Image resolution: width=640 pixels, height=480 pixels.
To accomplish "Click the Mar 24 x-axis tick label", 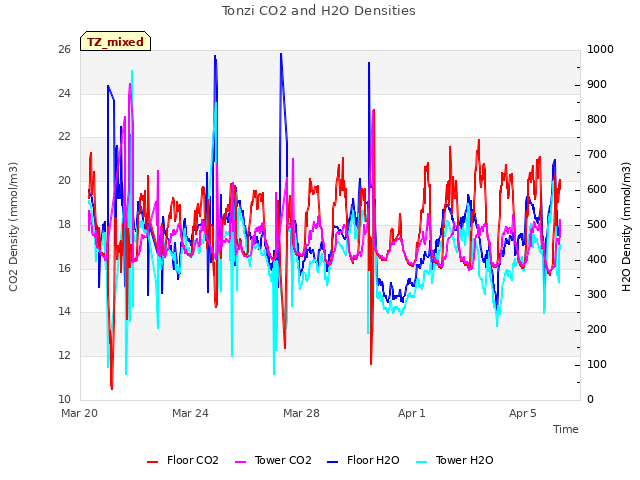I will click(x=190, y=413).
